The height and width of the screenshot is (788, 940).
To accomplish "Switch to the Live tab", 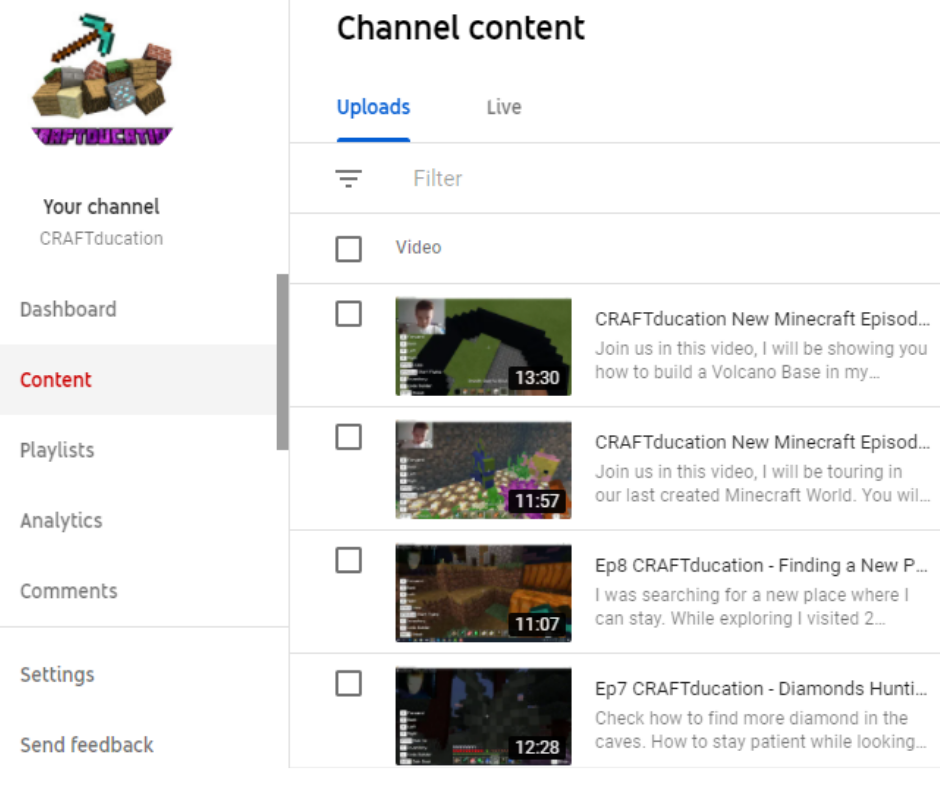I will pyautogui.click(x=503, y=107).
